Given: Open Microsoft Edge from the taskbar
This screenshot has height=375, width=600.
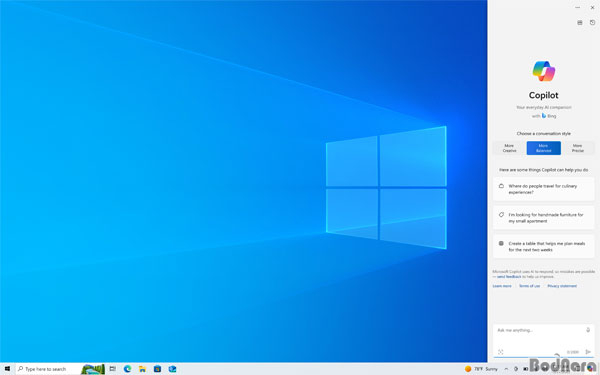Looking at the screenshot, I should point(127,369).
